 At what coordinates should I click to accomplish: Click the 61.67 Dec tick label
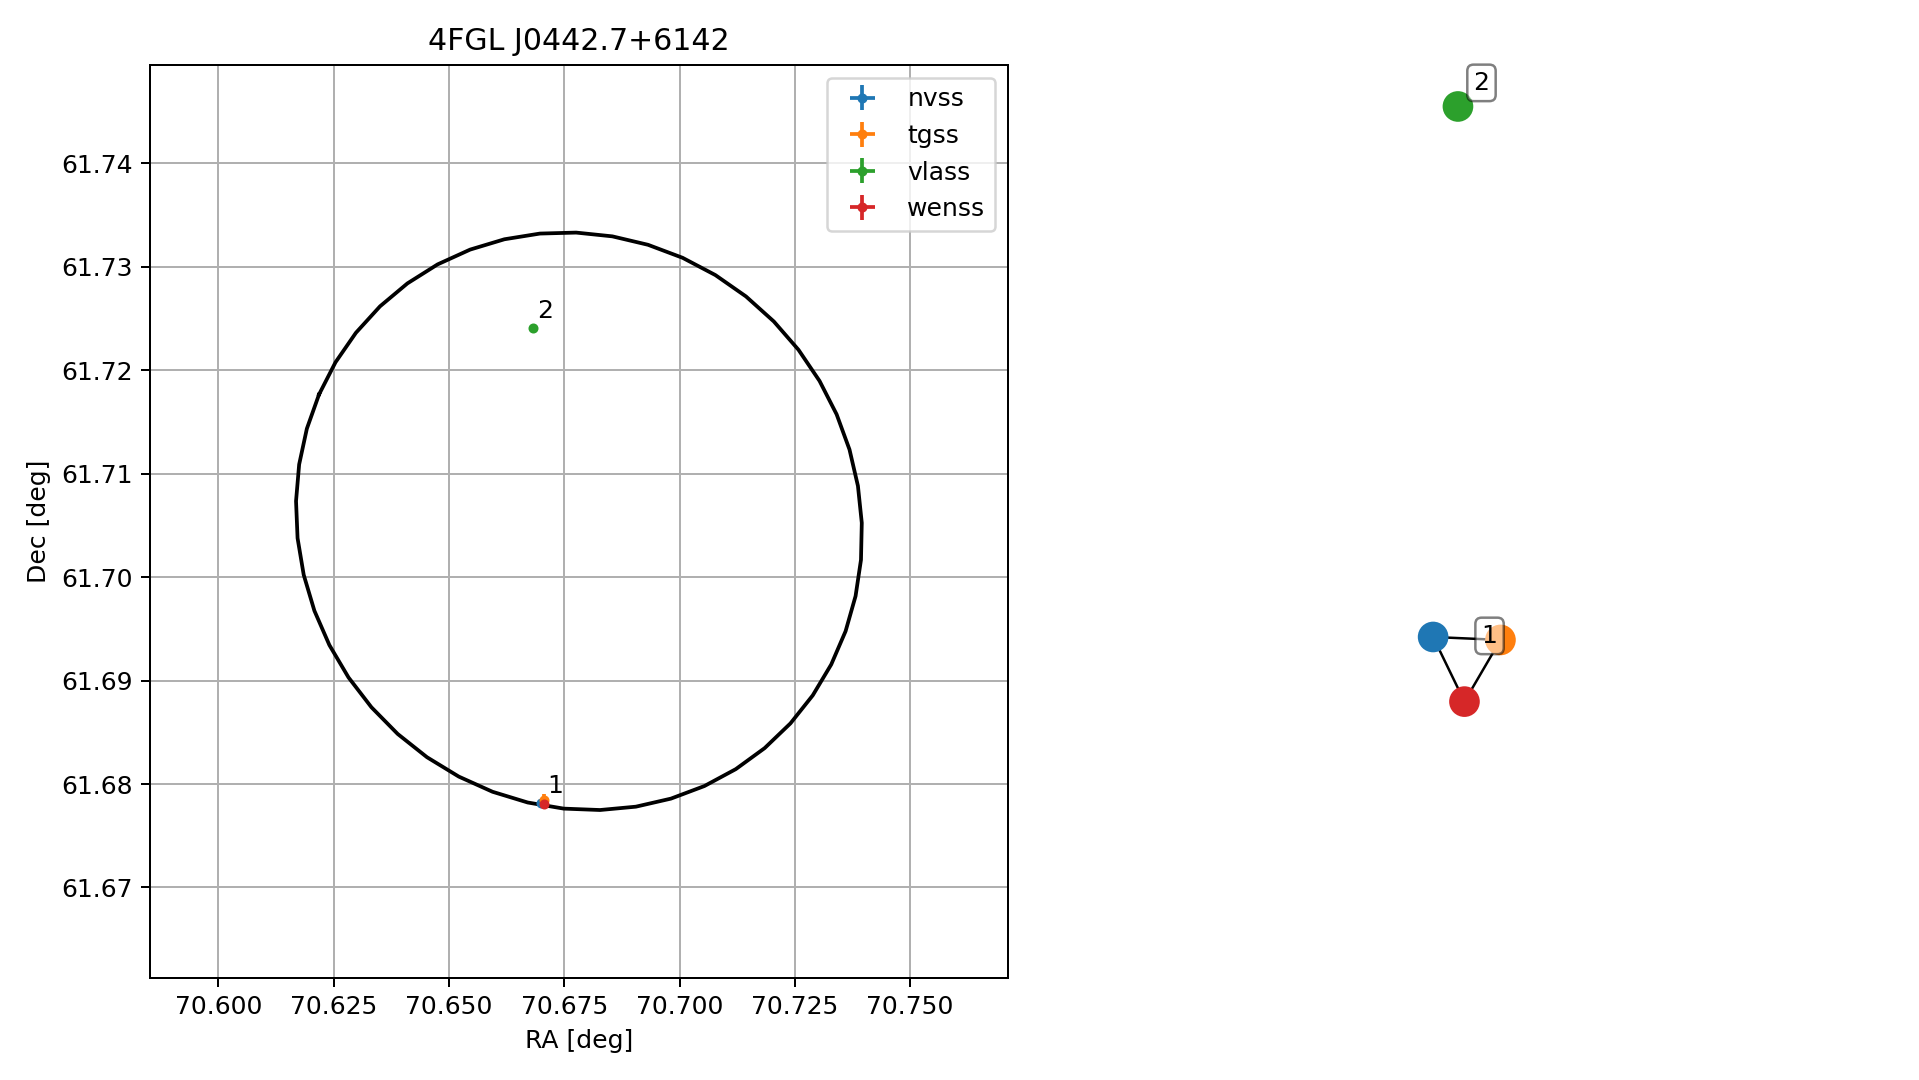[97, 888]
